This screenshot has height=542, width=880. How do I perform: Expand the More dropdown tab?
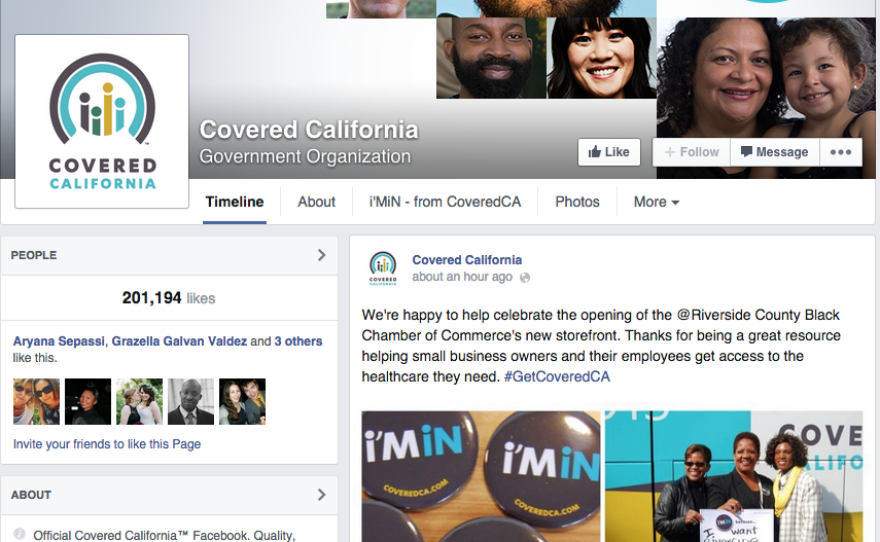(656, 202)
